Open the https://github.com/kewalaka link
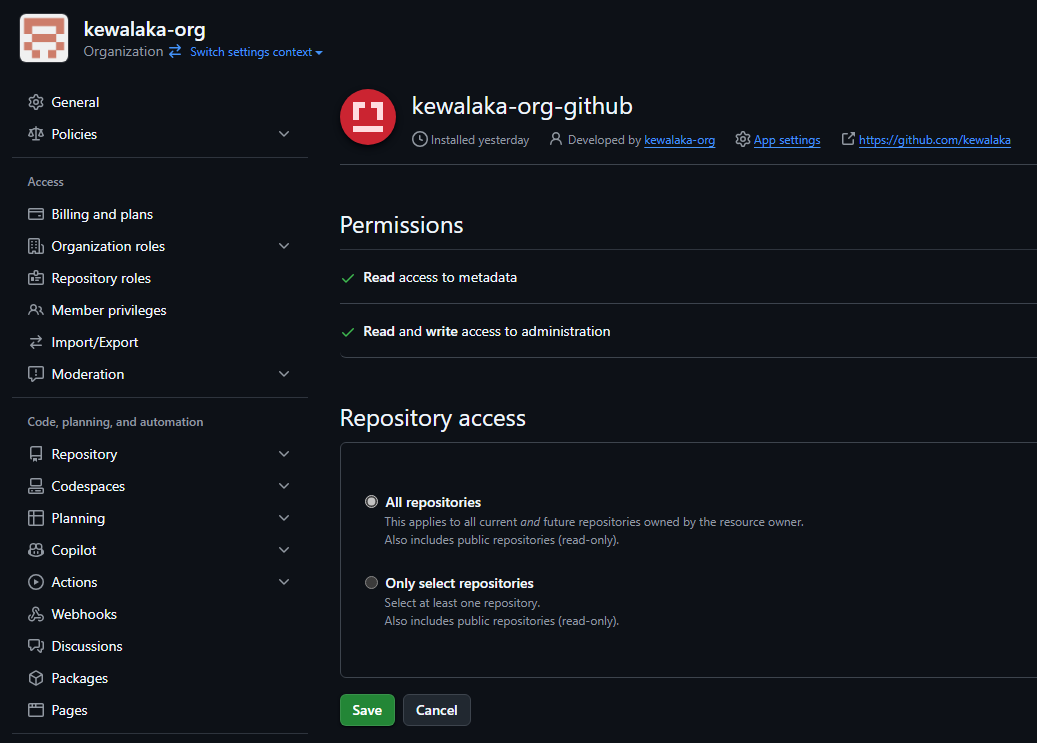The image size is (1037, 743). (934, 140)
